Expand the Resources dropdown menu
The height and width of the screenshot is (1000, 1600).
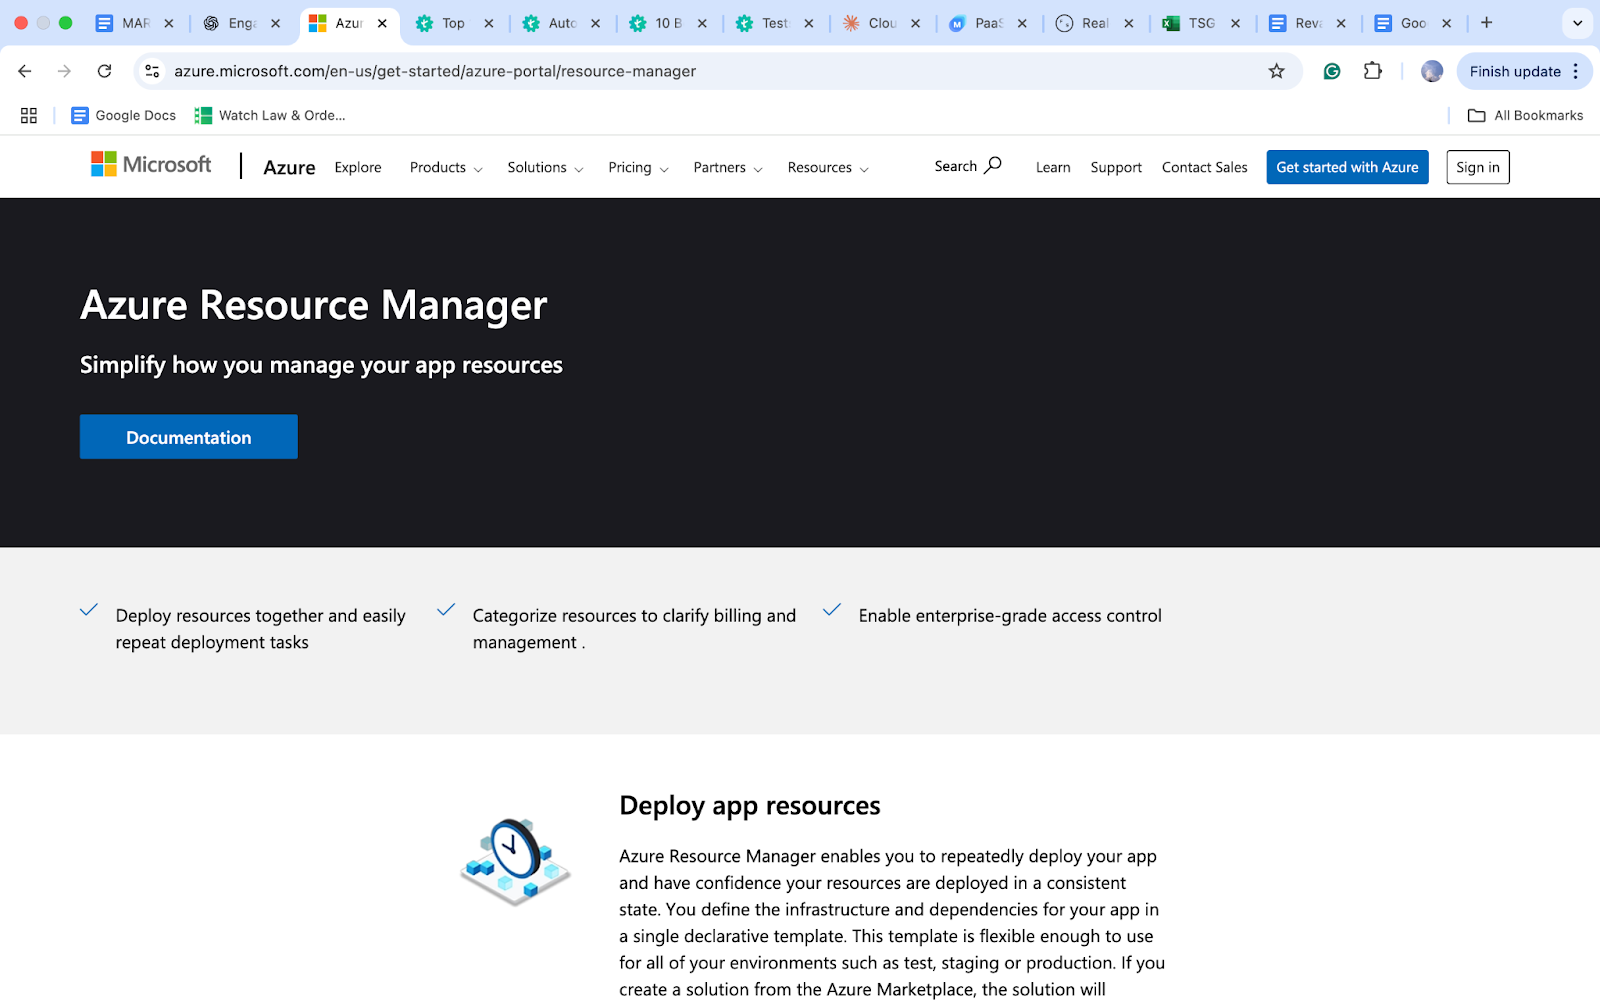828,167
